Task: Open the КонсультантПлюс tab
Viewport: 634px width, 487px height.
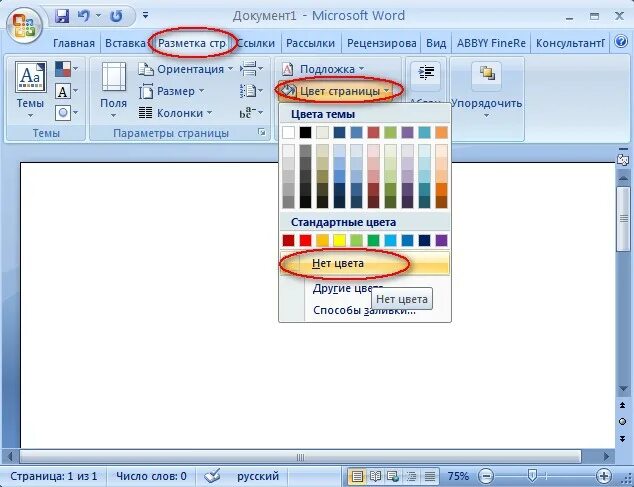Action: (570, 43)
